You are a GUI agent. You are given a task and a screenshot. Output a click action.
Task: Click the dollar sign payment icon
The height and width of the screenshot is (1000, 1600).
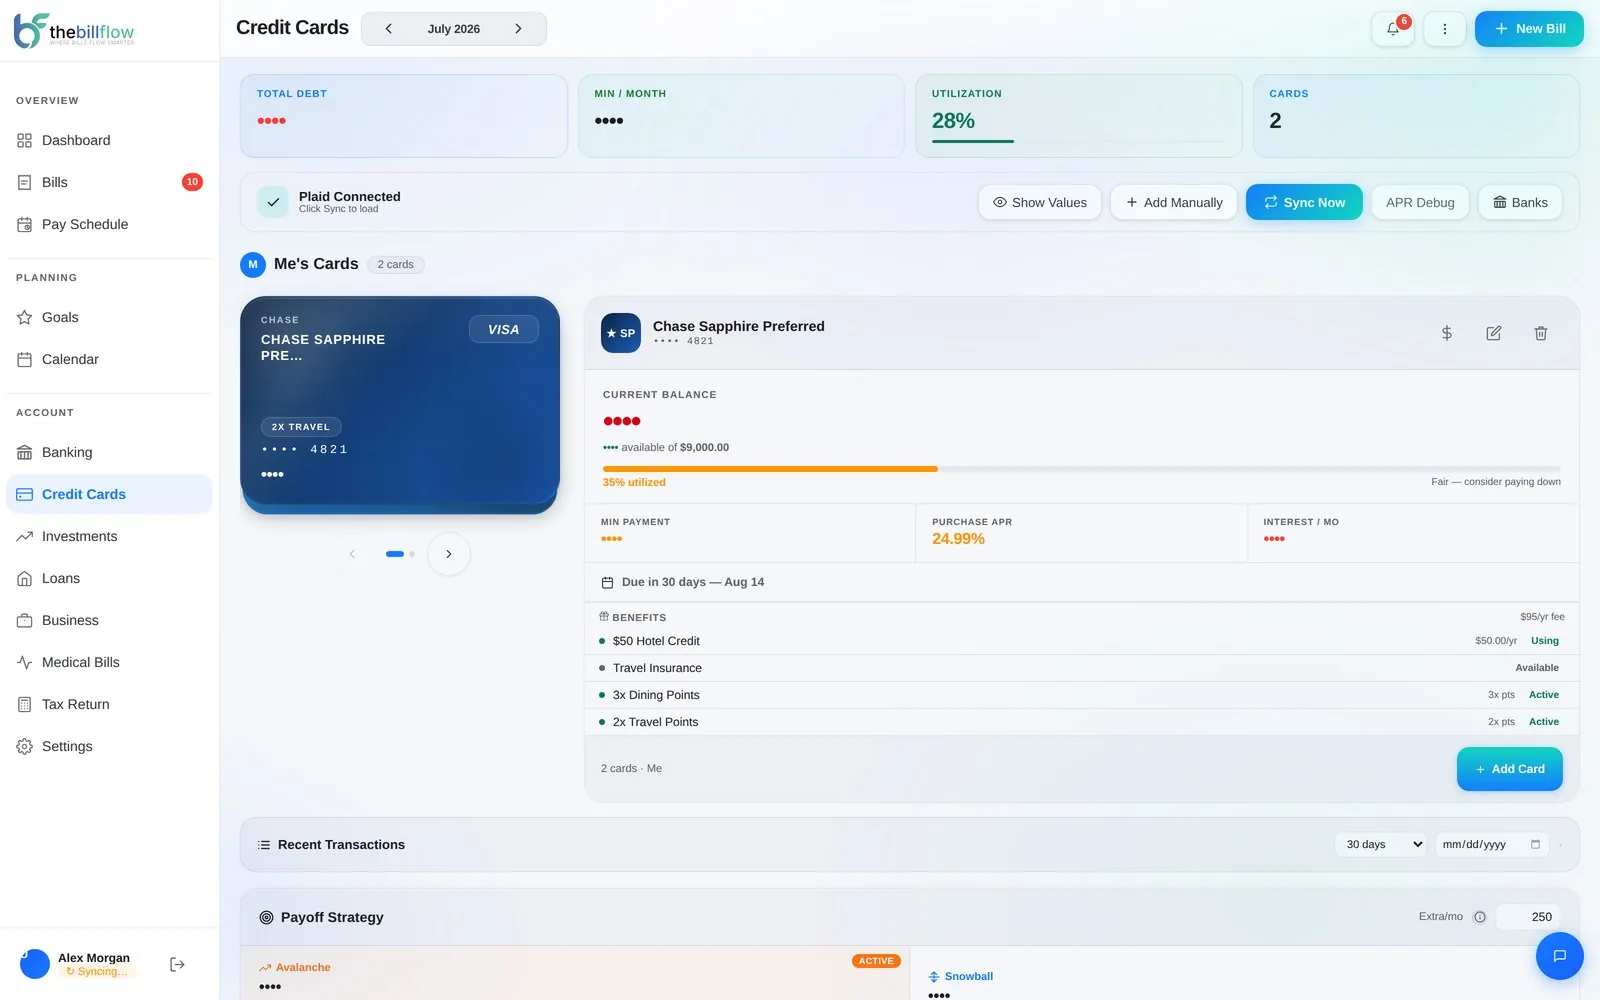tap(1446, 333)
